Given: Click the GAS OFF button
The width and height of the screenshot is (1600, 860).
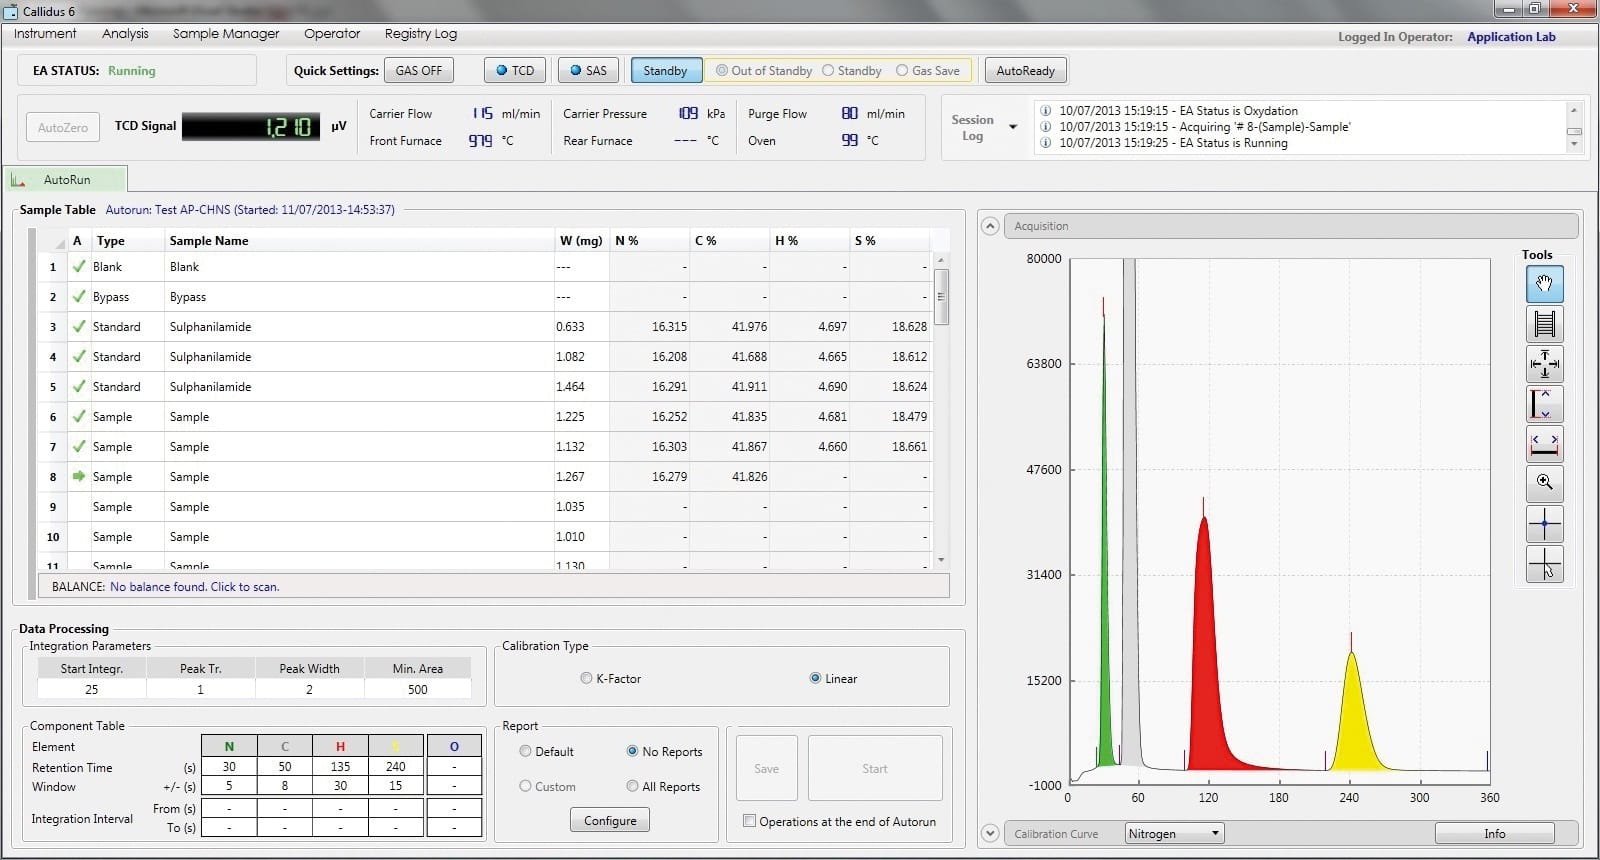Looking at the screenshot, I should point(418,71).
